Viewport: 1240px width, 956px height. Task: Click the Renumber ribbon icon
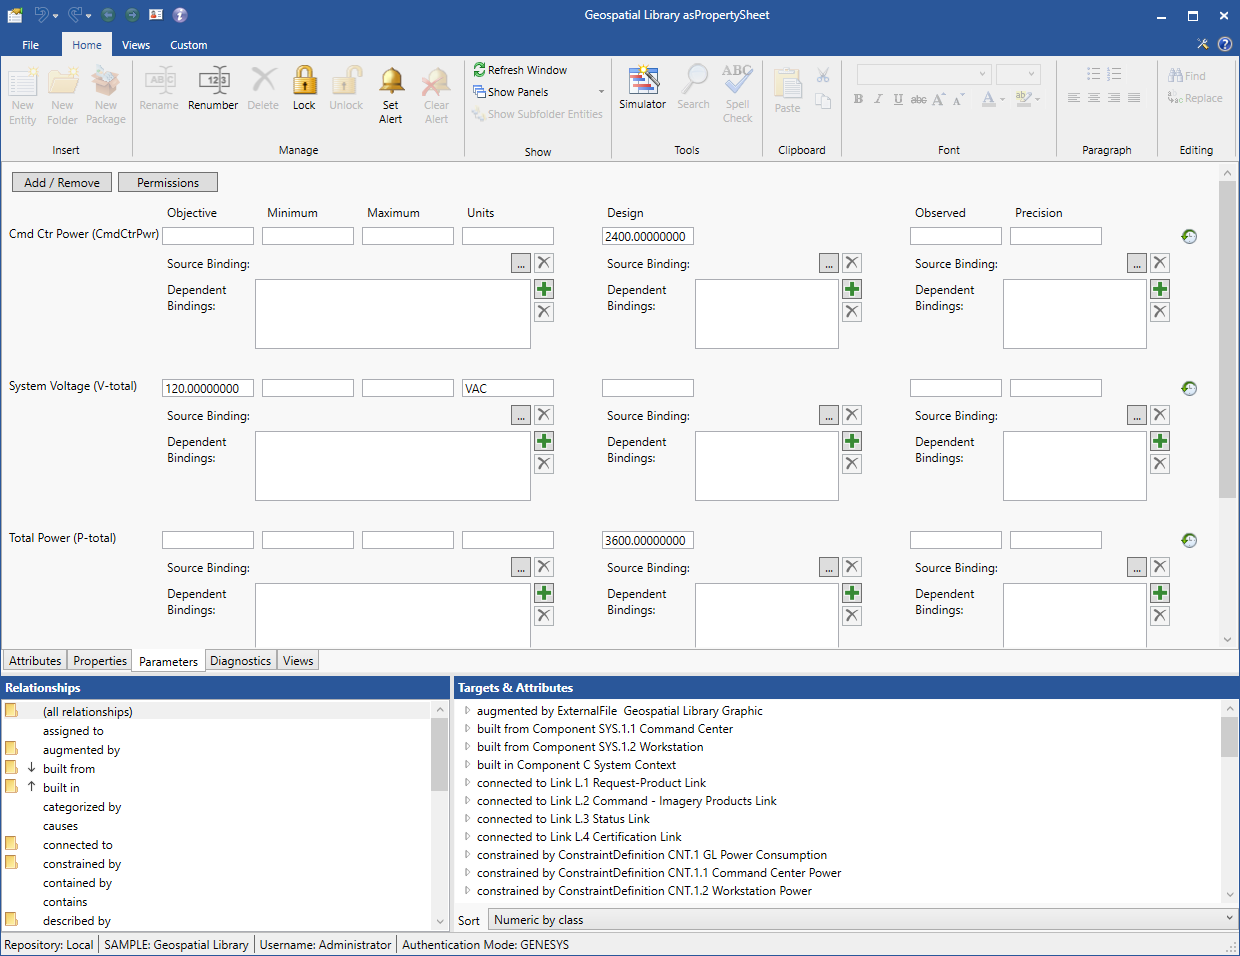213,81
